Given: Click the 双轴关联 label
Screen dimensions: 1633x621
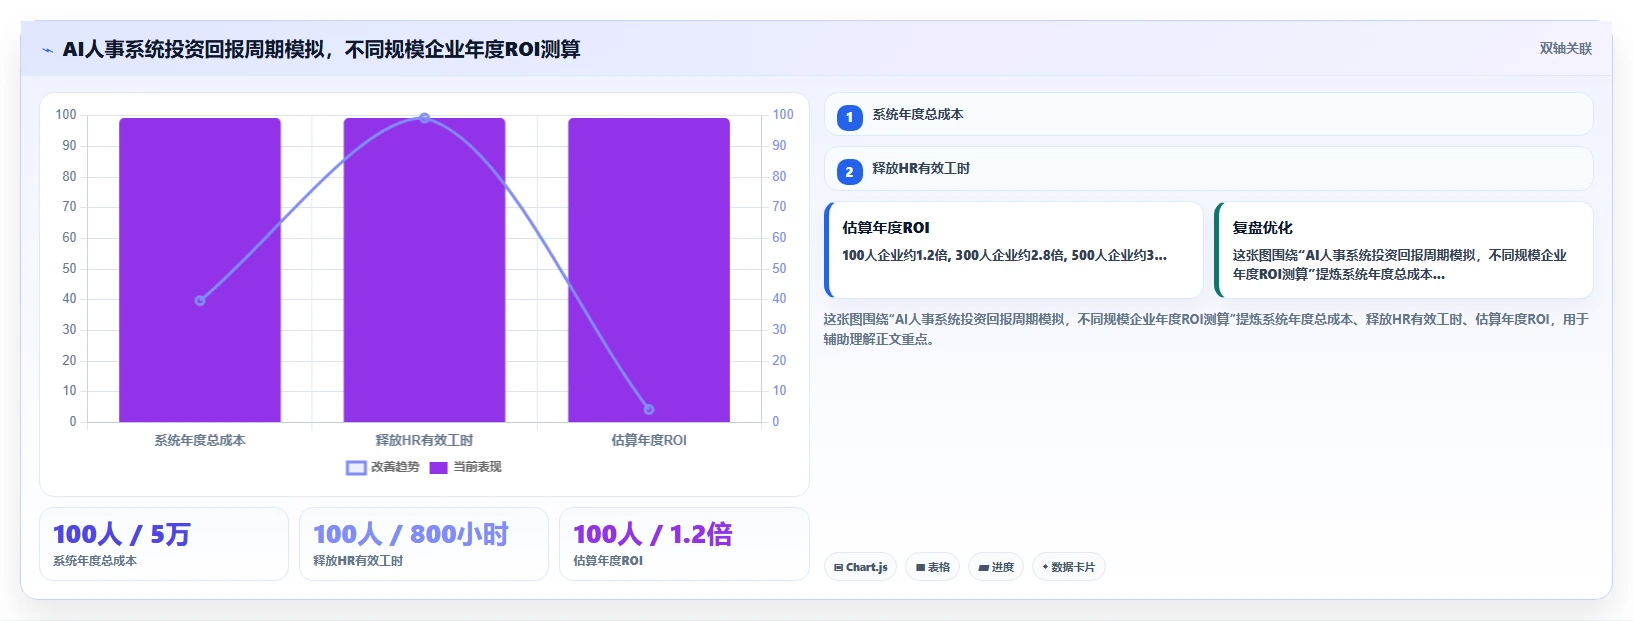Looking at the screenshot, I should pos(1566,48).
